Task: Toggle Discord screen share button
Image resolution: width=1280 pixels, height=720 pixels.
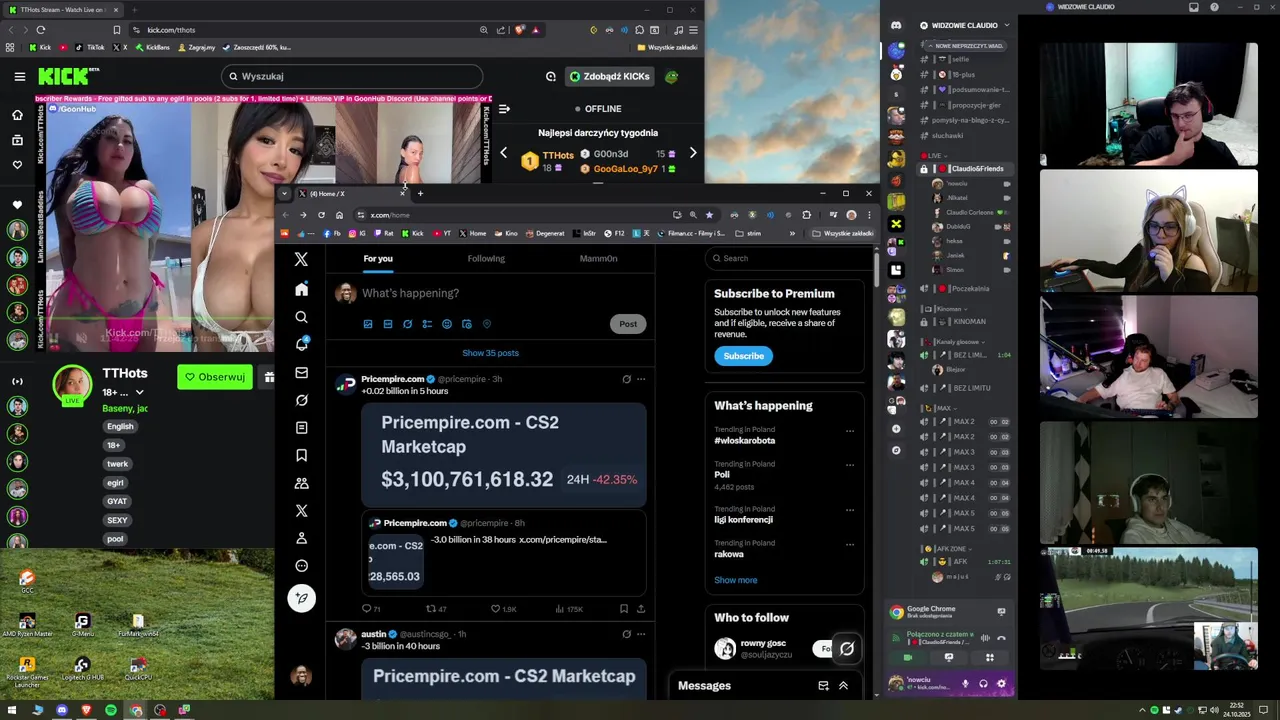Action: click(x=949, y=657)
